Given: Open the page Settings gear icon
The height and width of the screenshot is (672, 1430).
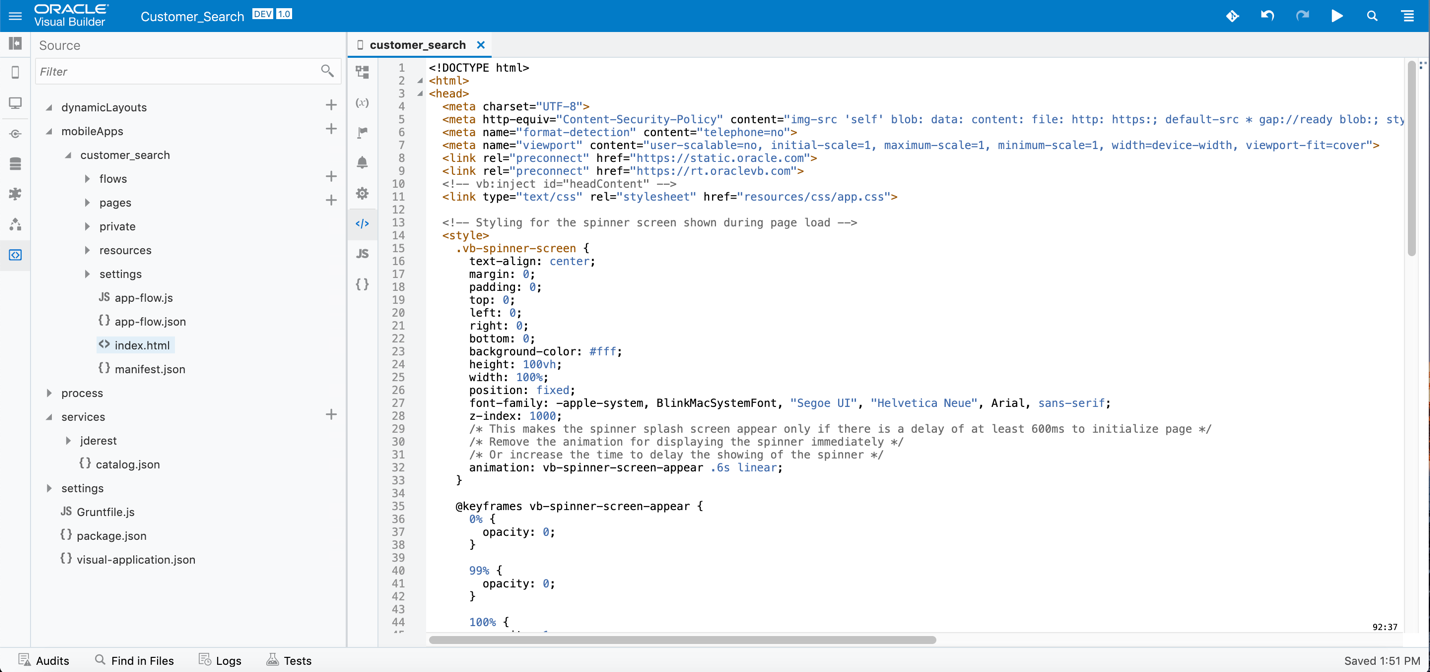Looking at the screenshot, I should click(361, 193).
